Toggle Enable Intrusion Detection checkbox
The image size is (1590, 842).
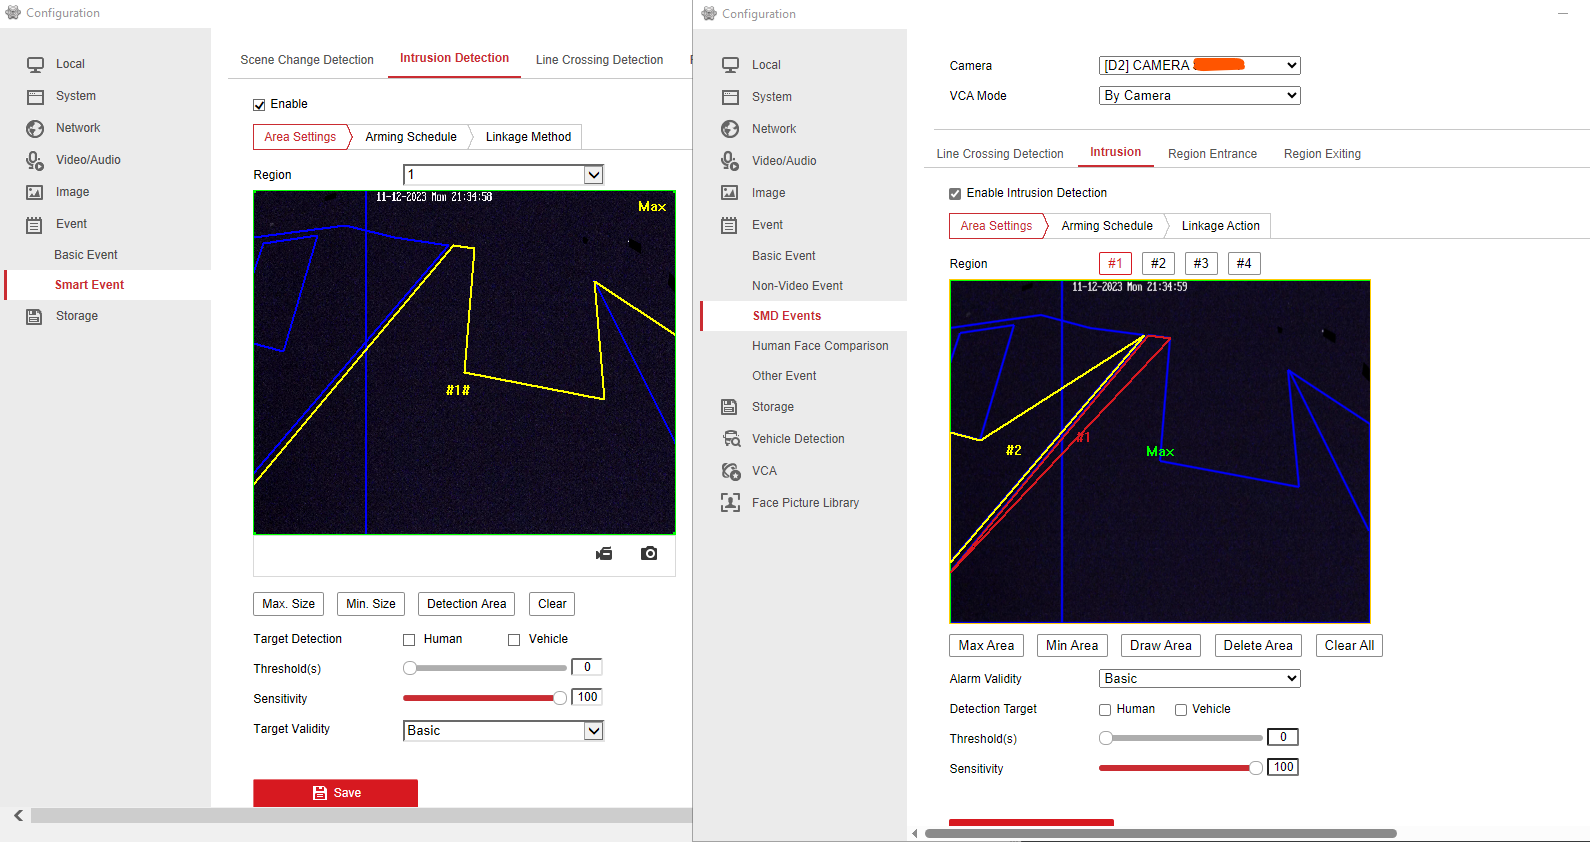click(955, 194)
